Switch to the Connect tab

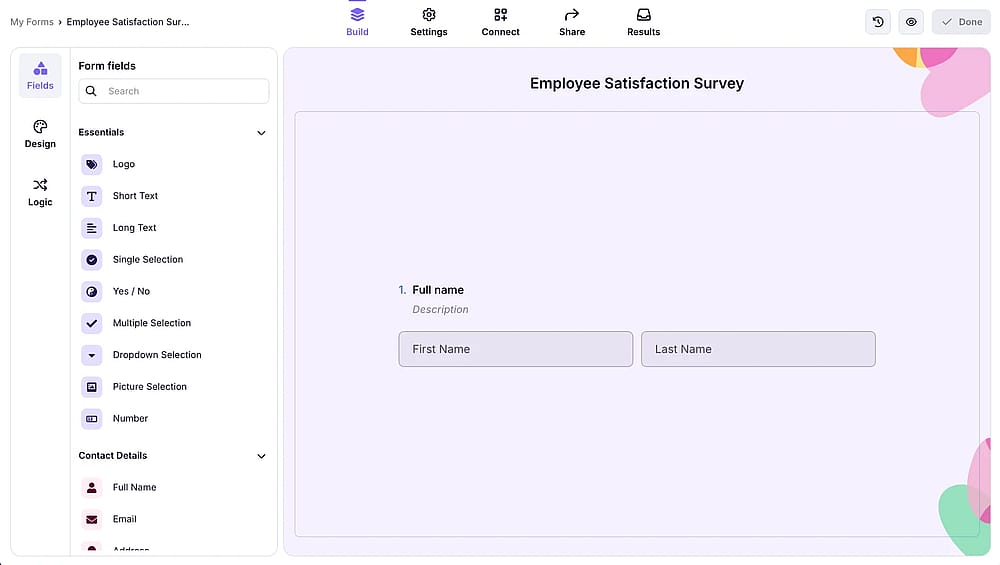coord(500,22)
